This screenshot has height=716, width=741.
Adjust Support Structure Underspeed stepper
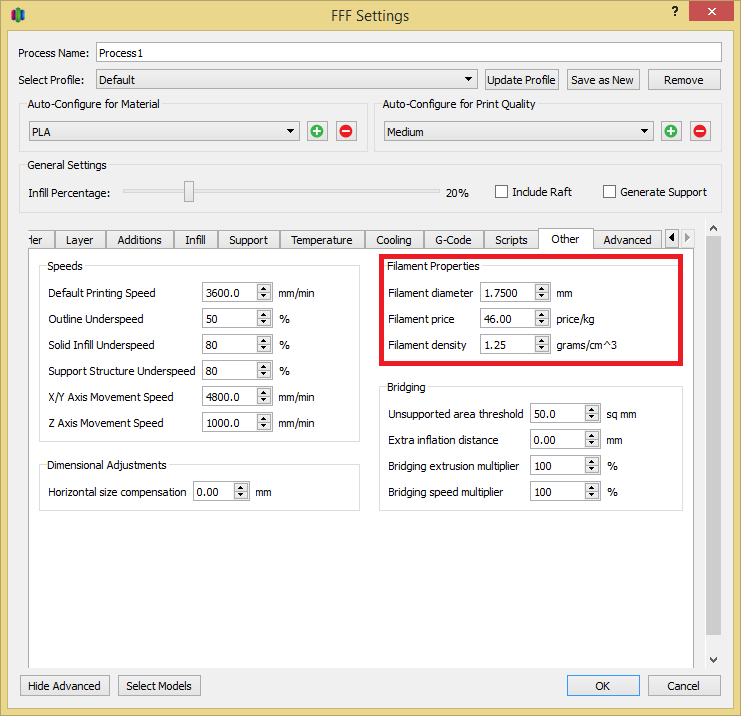pos(264,371)
